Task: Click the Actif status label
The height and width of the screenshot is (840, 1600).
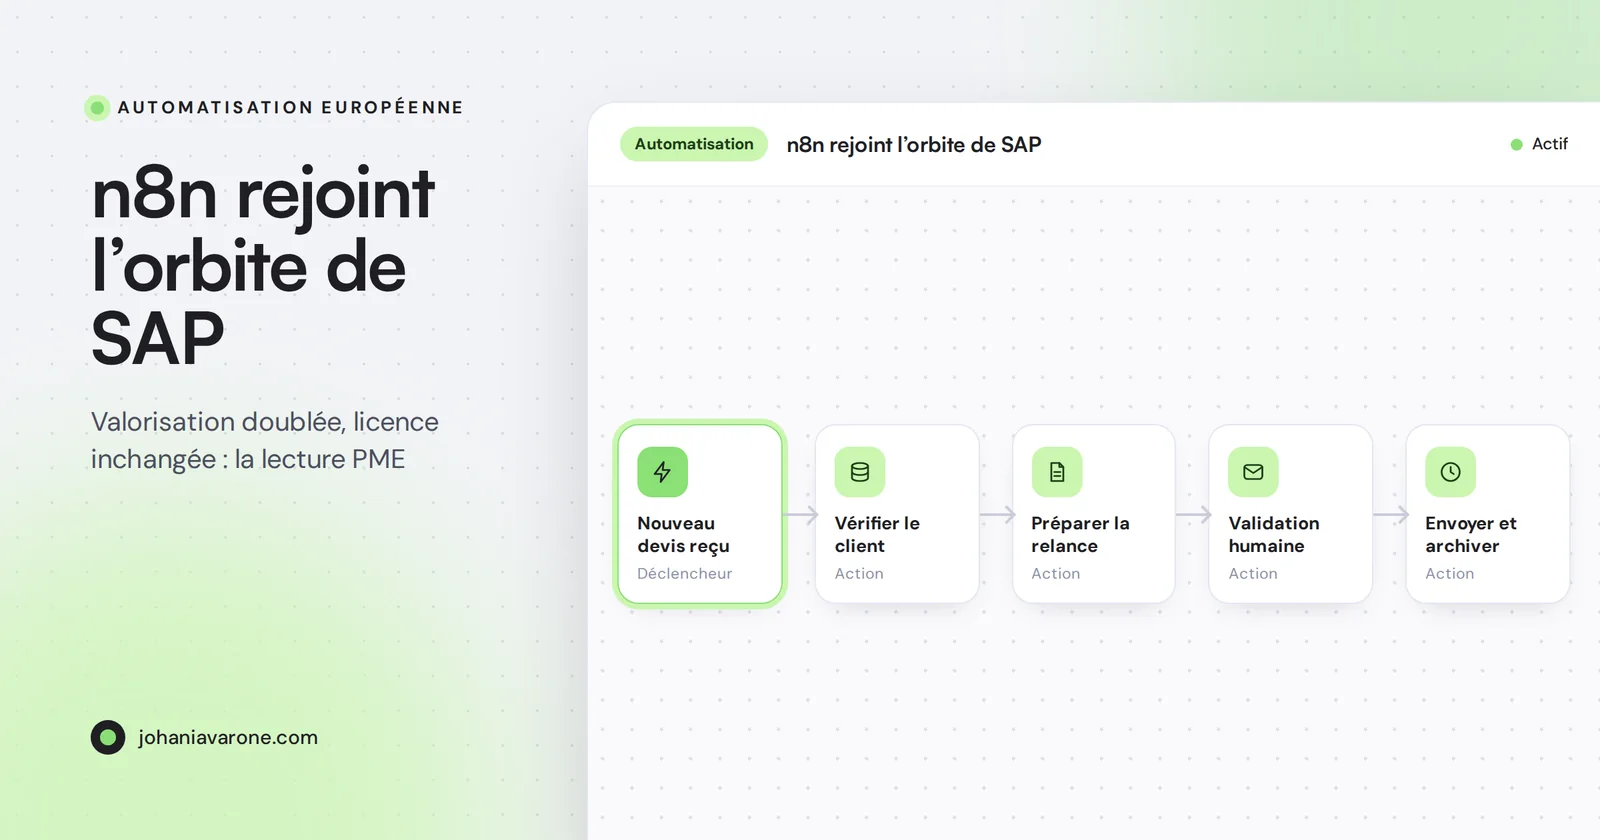Action: pos(1550,144)
